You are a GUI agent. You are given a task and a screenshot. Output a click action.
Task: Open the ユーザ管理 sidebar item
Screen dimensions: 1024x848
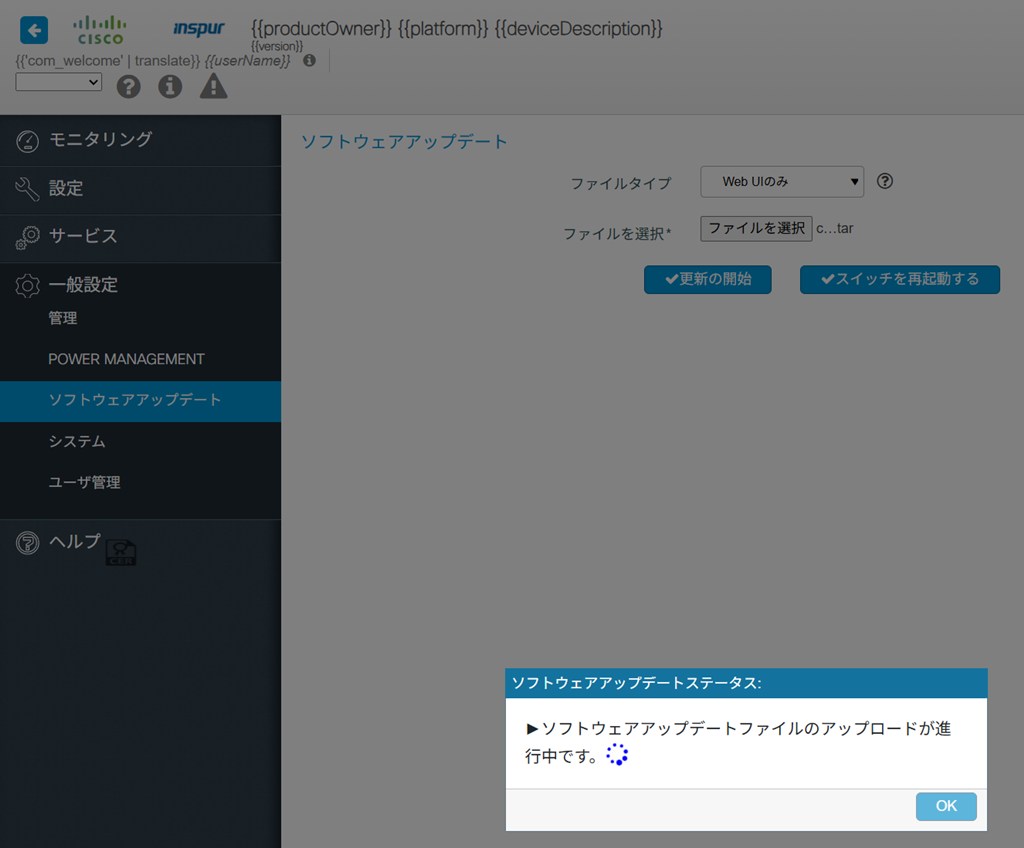[84, 482]
